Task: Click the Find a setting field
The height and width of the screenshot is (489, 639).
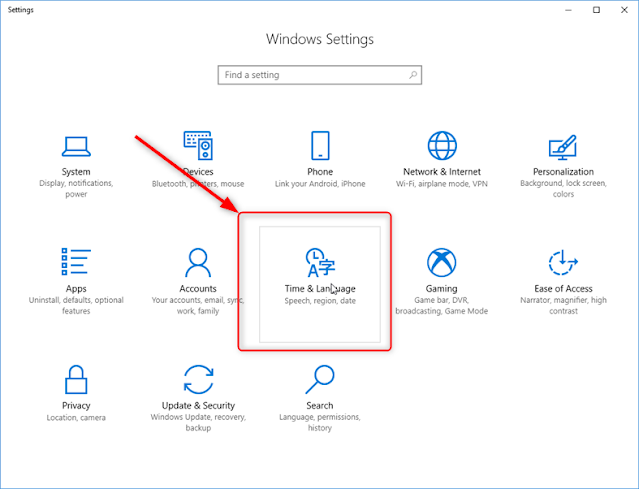Action: coord(320,75)
